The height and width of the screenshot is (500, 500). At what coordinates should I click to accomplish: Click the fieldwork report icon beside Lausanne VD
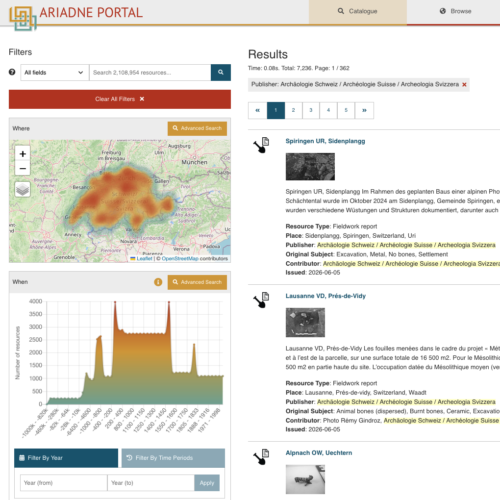click(261, 300)
